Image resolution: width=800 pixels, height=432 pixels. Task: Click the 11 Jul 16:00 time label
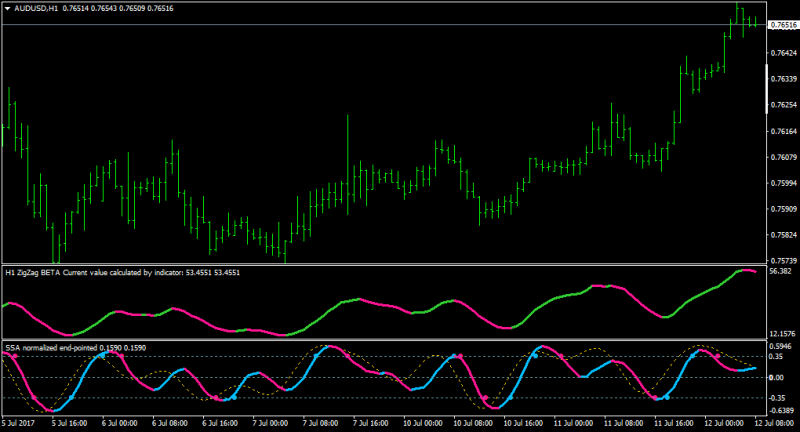674,423
